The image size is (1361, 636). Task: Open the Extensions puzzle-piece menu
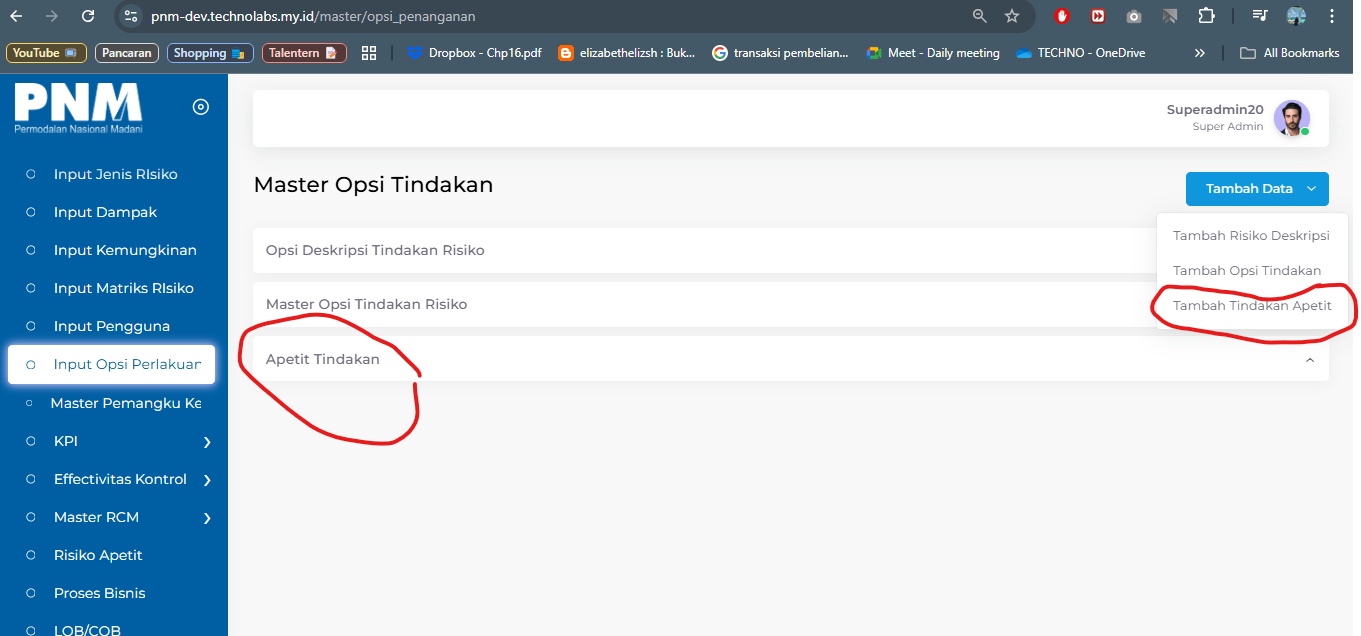point(1206,16)
